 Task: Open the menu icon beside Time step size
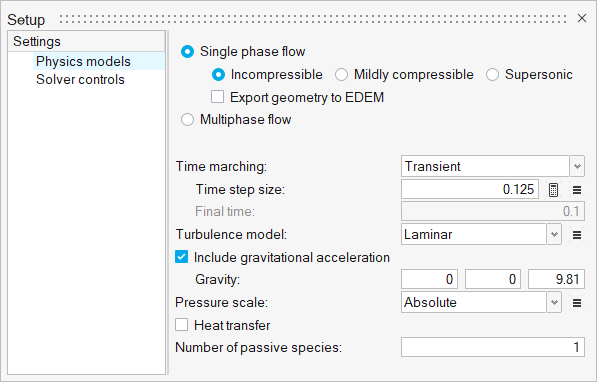click(x=577, y=190)
